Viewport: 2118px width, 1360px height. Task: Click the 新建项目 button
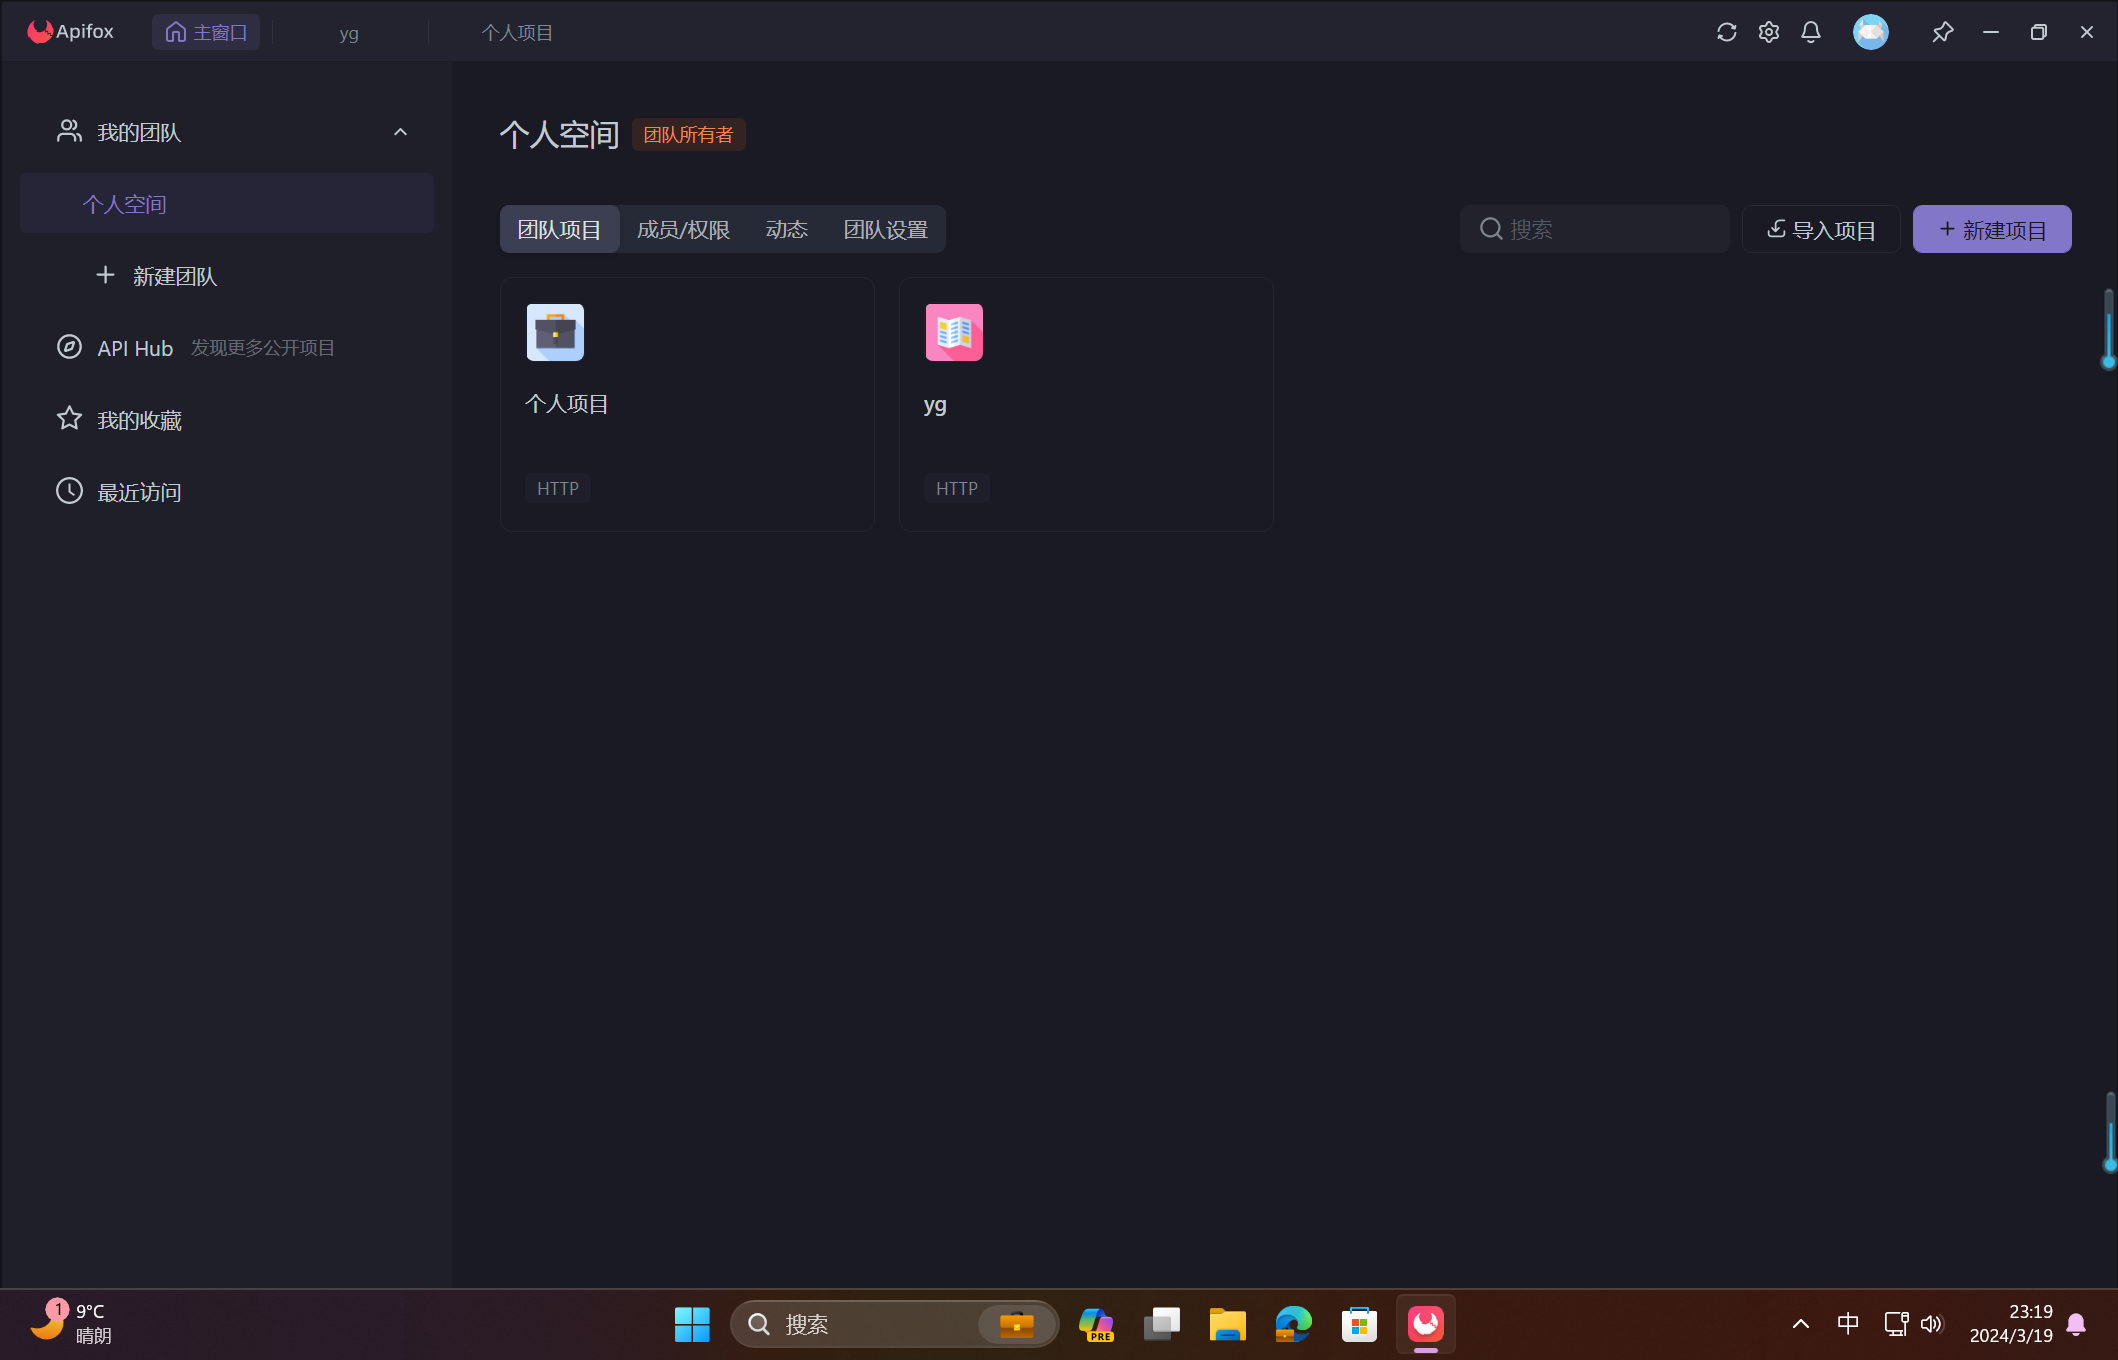[1991, 229]
